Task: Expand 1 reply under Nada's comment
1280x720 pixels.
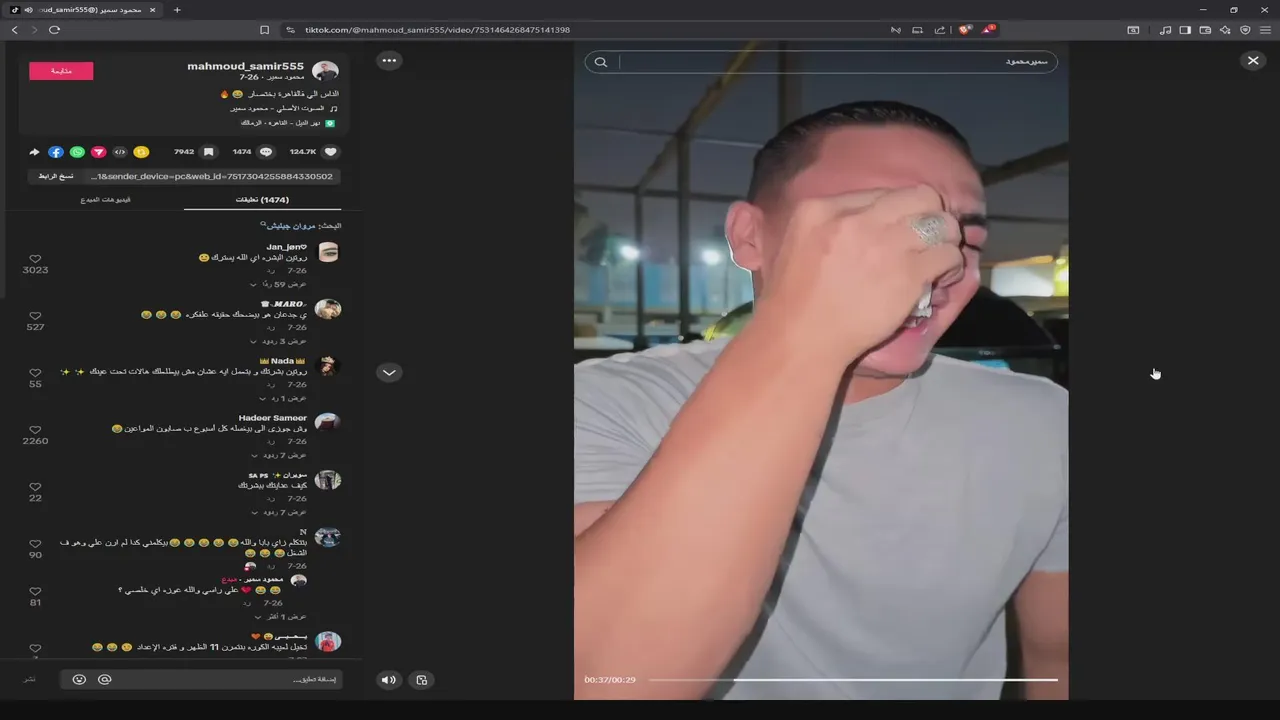Action: click(x=282, y=398)
